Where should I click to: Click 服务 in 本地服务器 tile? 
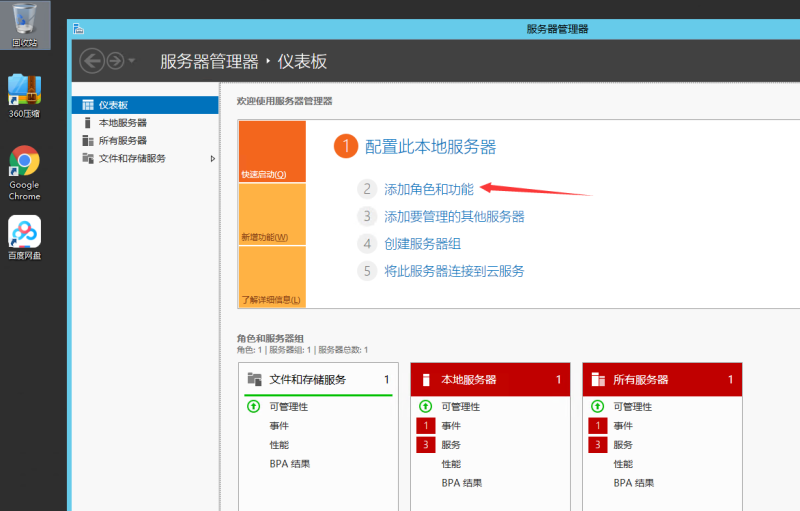click(x=451, y=445)
